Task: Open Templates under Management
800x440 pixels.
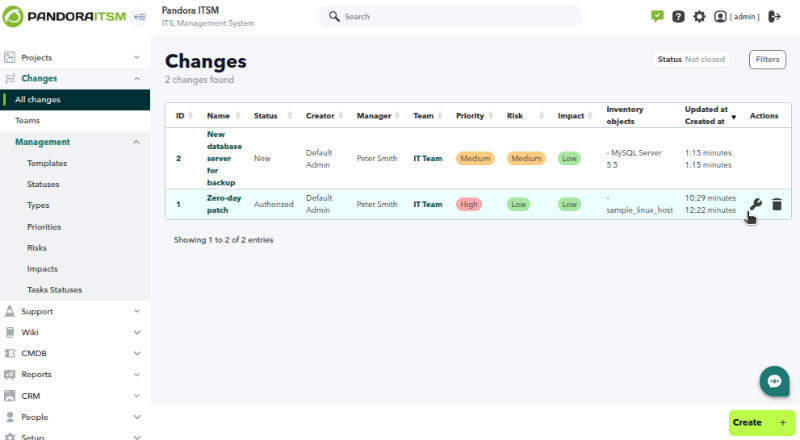Action: pyautogui.click(x=47, y=163)
